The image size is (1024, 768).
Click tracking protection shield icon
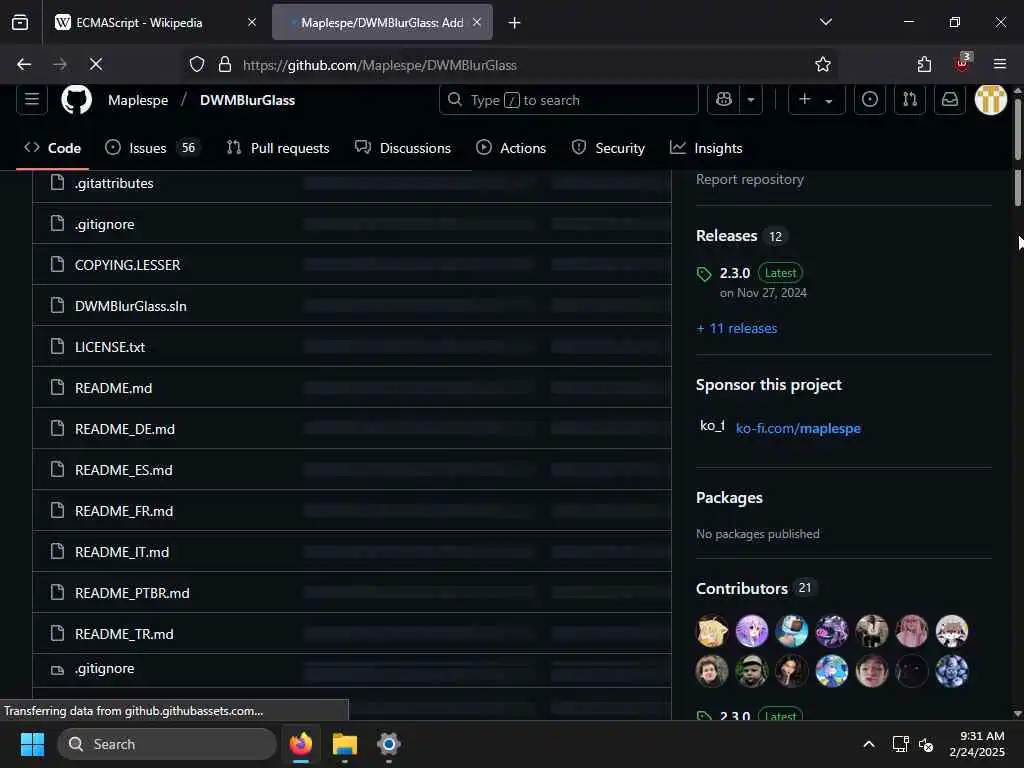pos(197,65)
